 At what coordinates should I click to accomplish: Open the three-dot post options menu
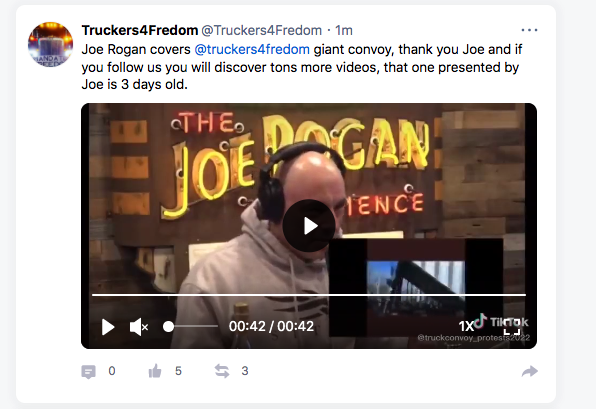click(x=529, y=30)
